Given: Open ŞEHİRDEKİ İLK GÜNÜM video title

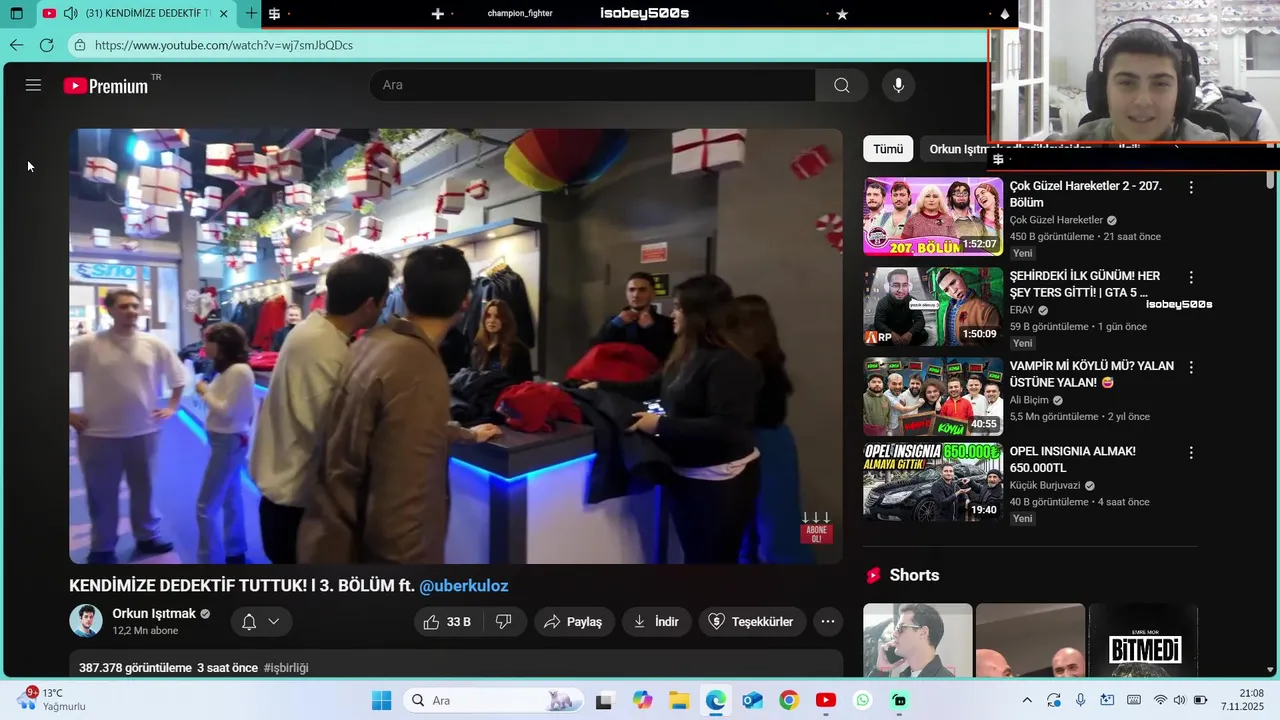Looking at the screenshot, I should click(1085, 284).
